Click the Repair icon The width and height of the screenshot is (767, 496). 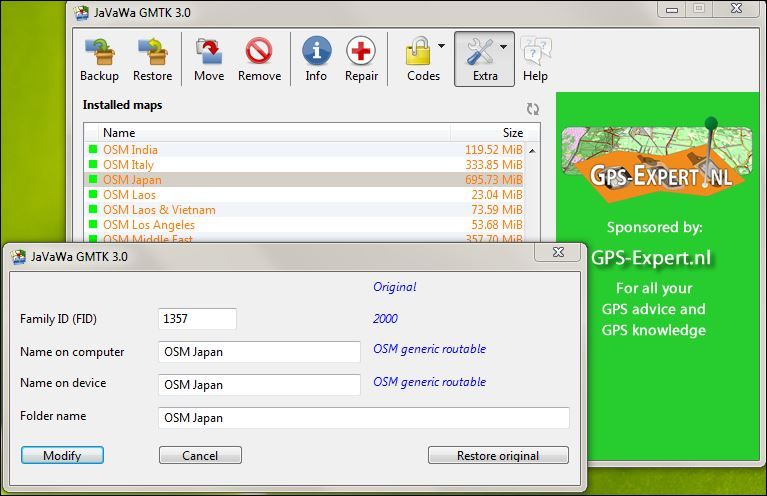point(361,59)
